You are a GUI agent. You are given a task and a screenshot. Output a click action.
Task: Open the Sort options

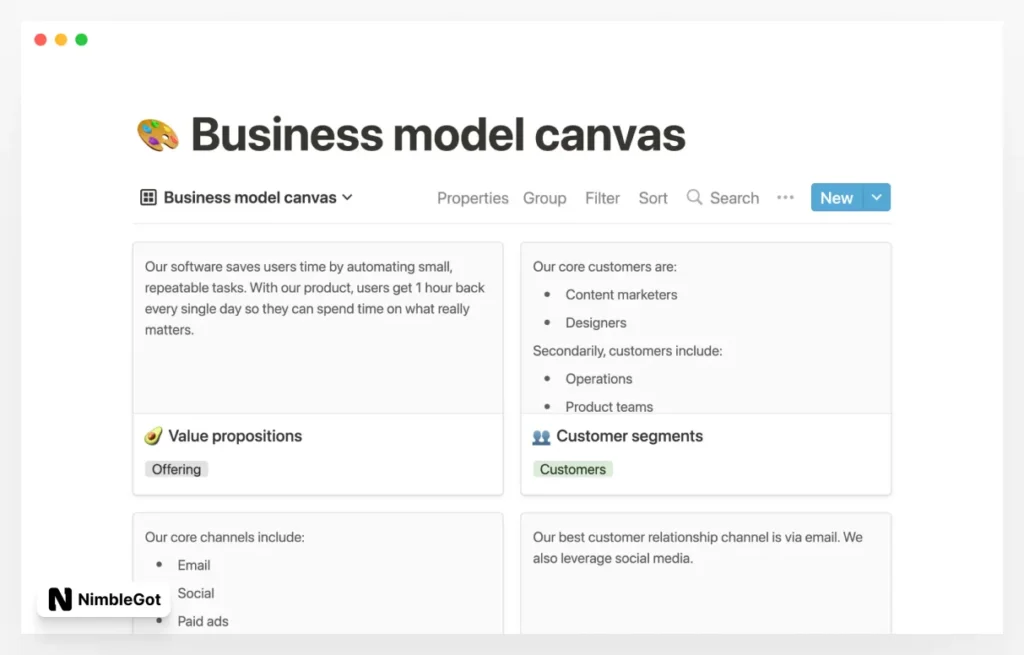click(652, 197)
